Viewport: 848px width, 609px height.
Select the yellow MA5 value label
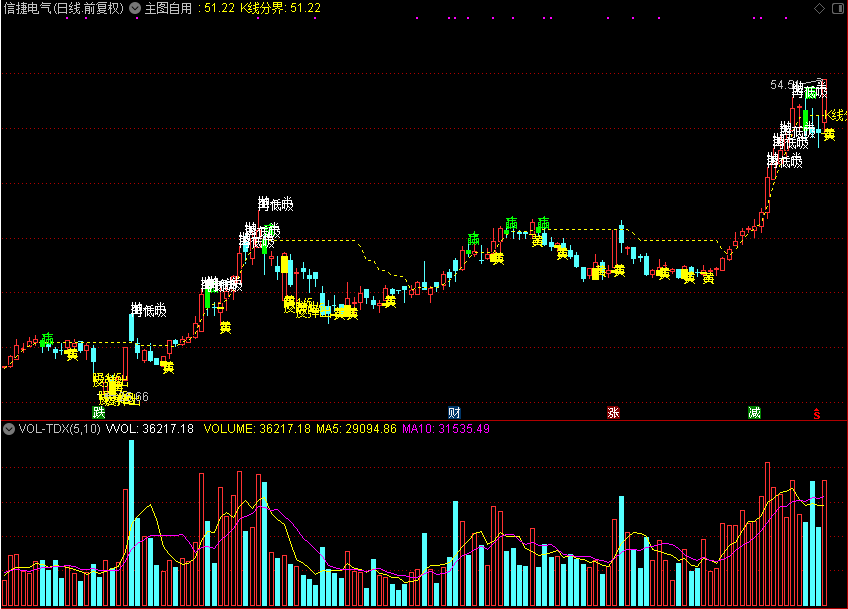[356, 429]
